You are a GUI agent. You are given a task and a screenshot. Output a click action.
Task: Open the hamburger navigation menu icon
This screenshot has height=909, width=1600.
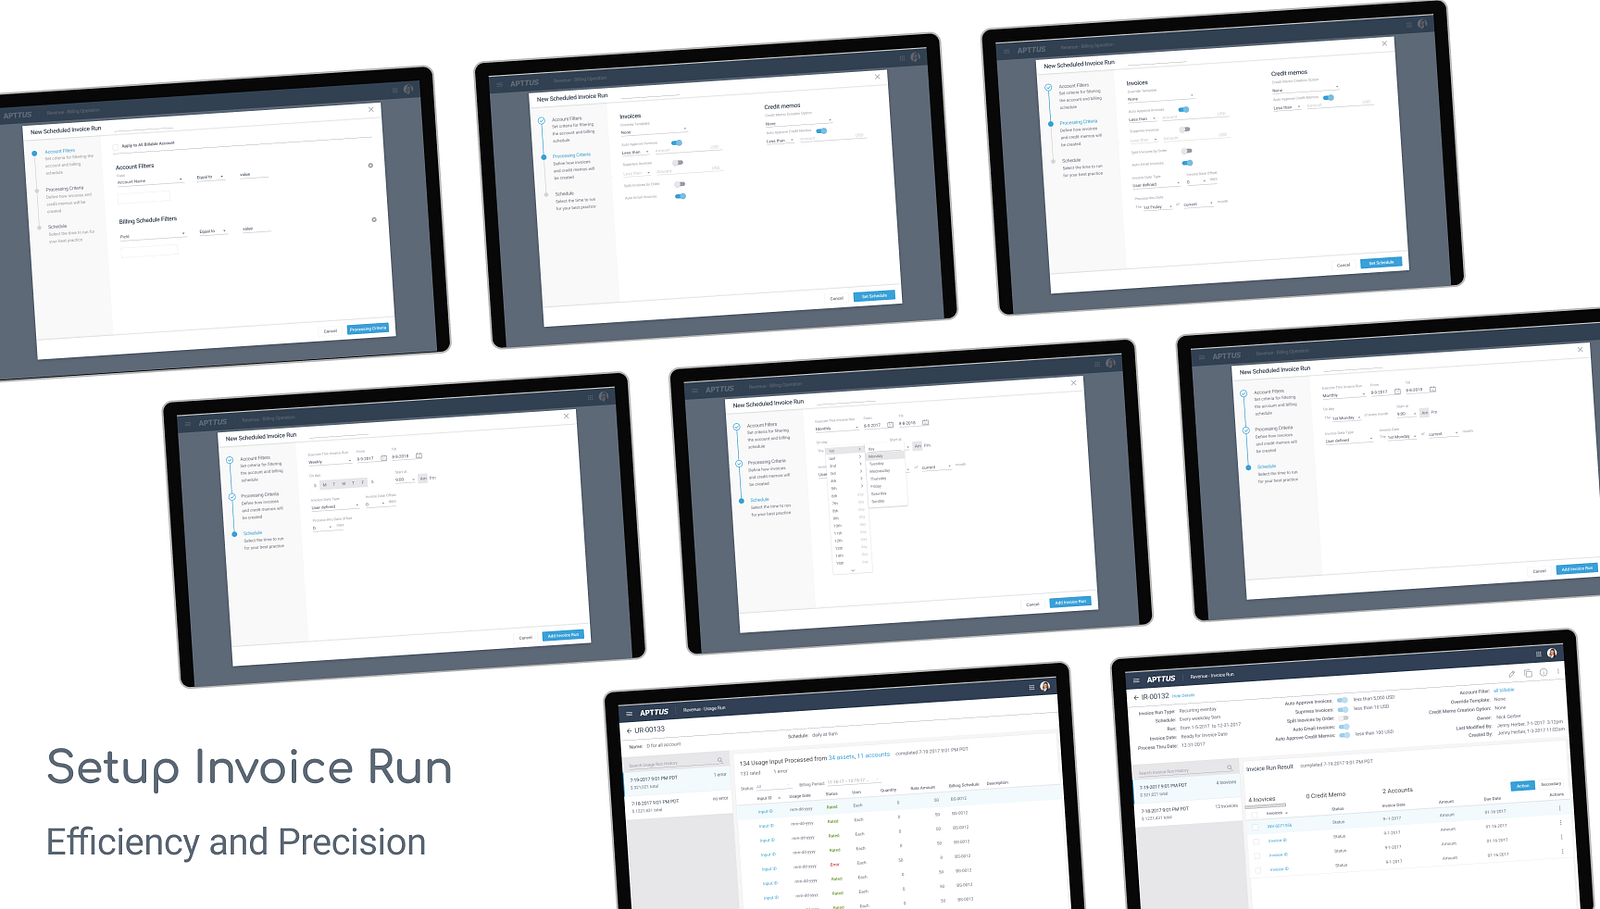pos(1137,680)
